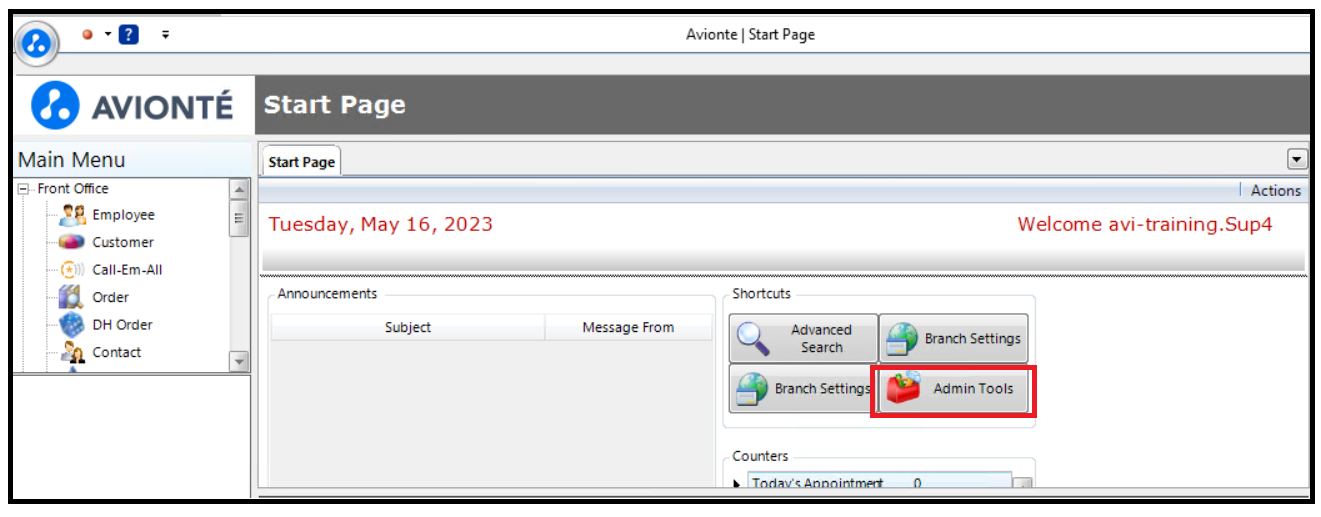Image resolution: width=1321 pixels, height=517 pixels.
Task: Click the Tuesday, May 16, 2023 date text
Action: click(x=381, y=224)
